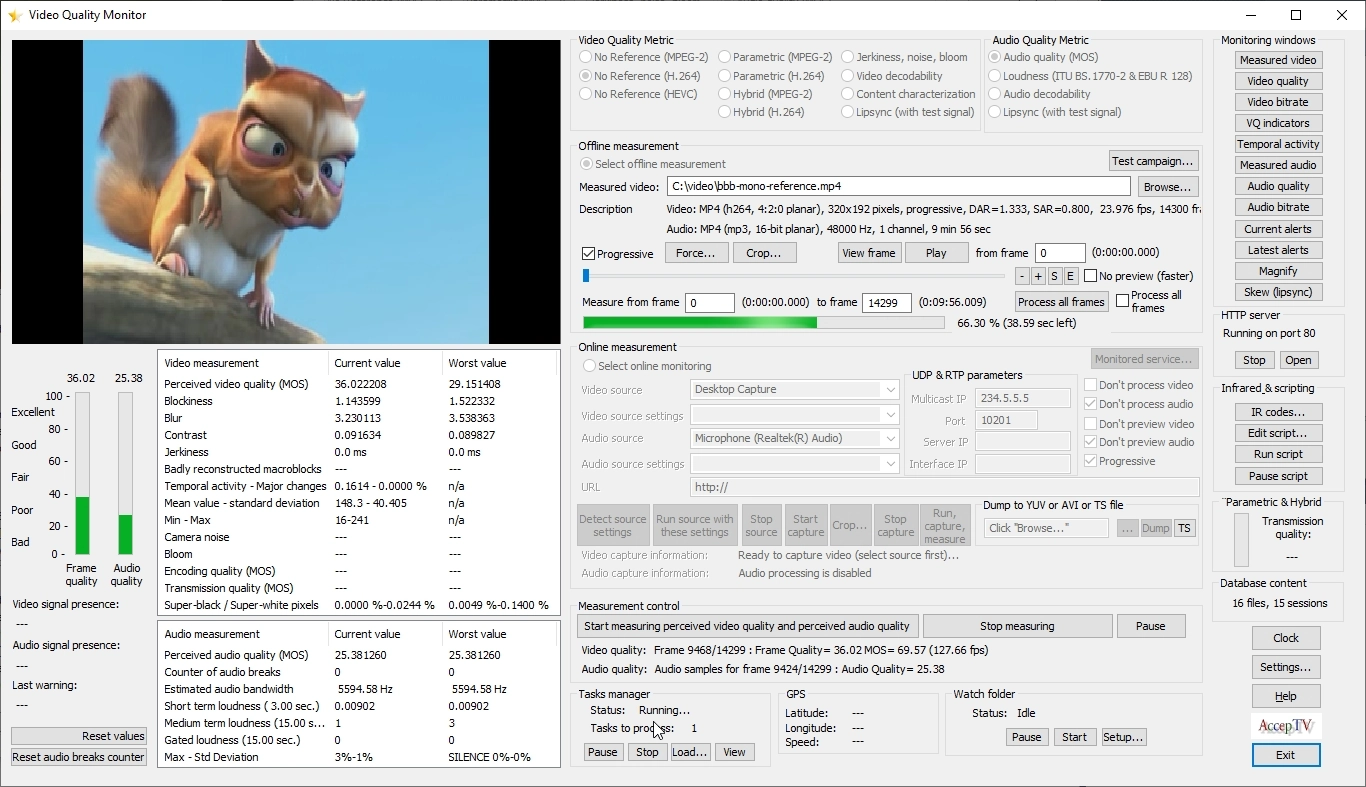Screen dimensions: 1366x787
Task: Select the offline measurement radio option
Action: tap(586, 164)
